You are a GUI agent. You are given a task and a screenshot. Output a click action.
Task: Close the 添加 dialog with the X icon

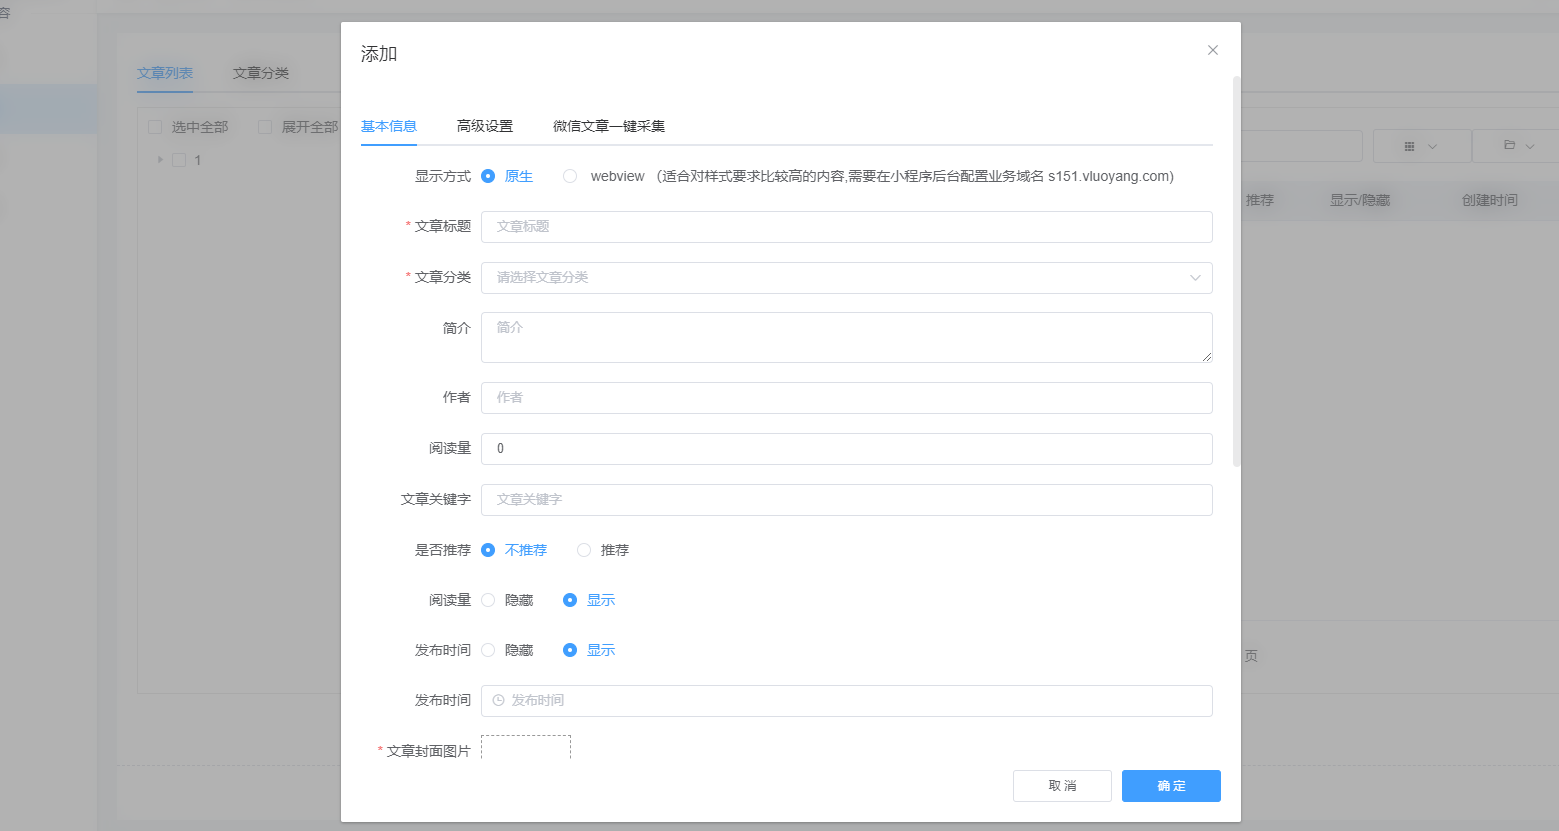(x=1212, y=50)
